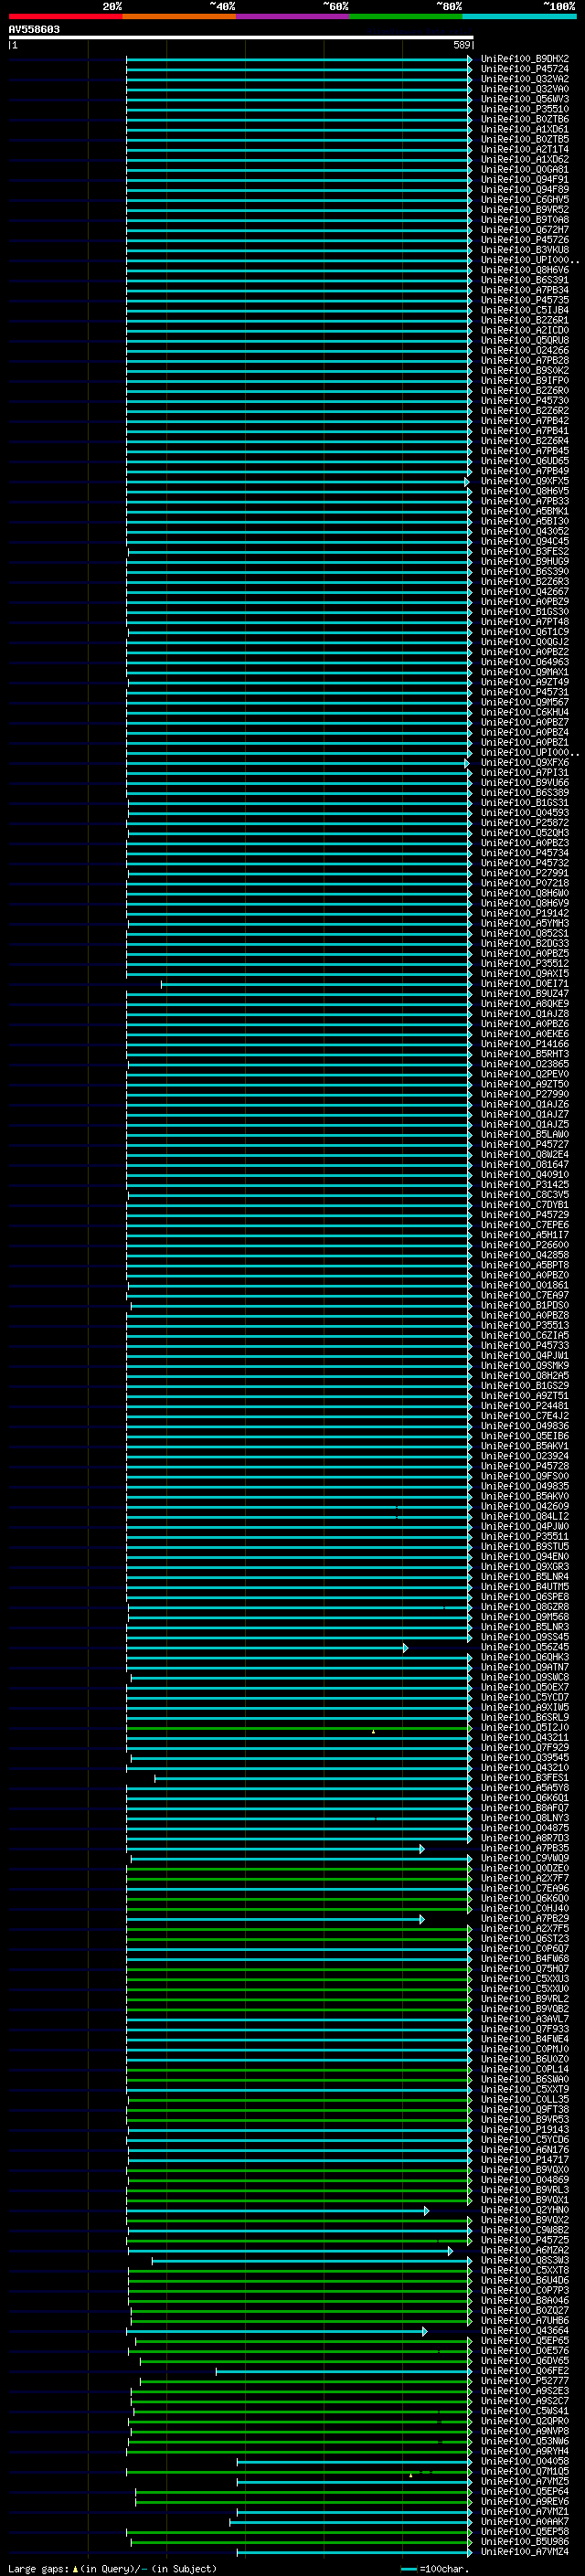Click the UniRef100_Q0DZE0 entry
The width and height of the screenshot is (585, 2576).
(x=525, y=1868)
